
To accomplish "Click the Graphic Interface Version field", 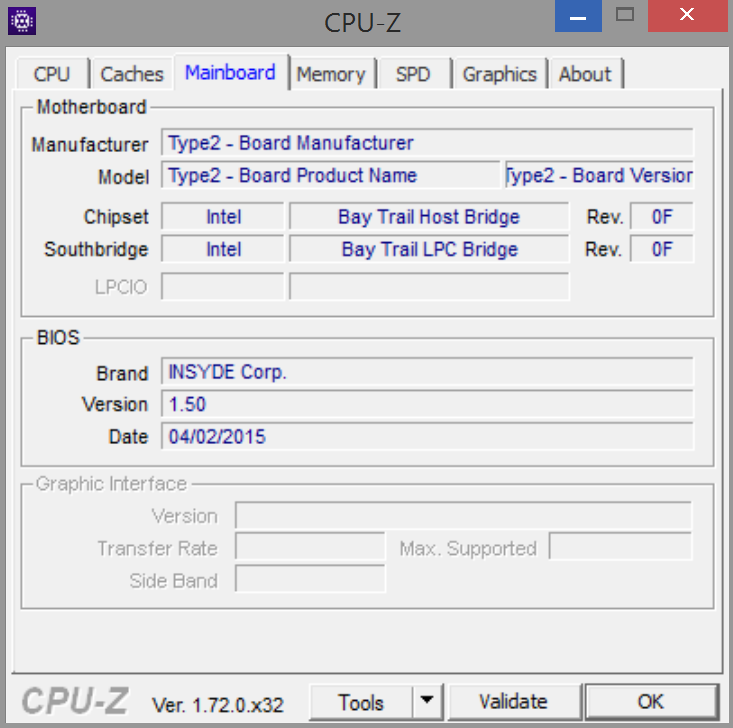I will [x=463, y=516].
